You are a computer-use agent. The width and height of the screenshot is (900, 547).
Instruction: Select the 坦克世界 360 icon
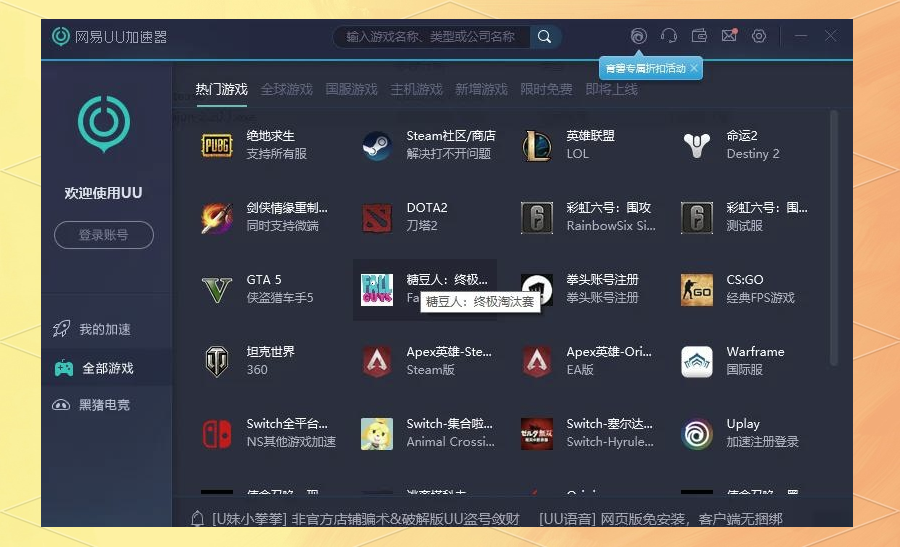click(x=217, y=362)
